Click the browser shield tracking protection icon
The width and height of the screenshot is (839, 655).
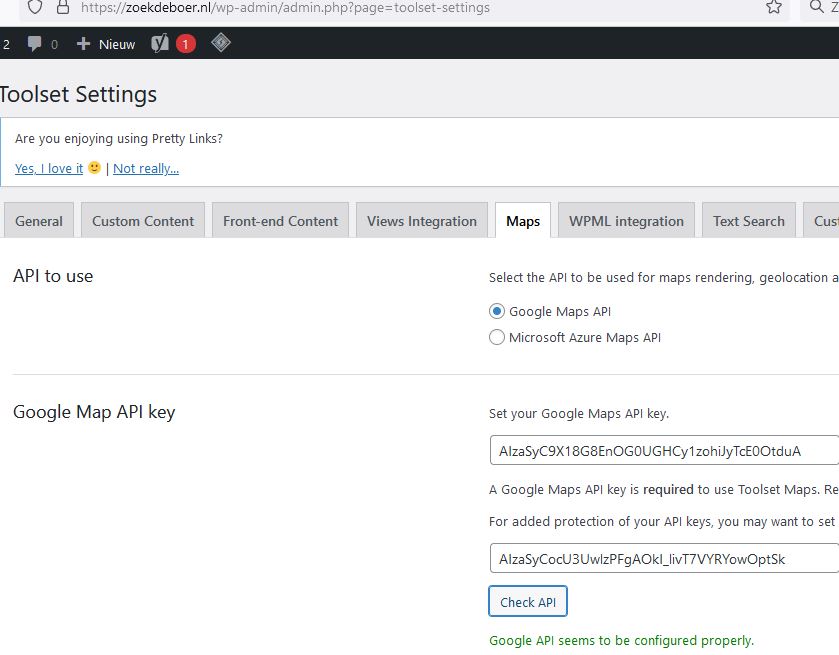pyautogui.click(x=35, y=6)
